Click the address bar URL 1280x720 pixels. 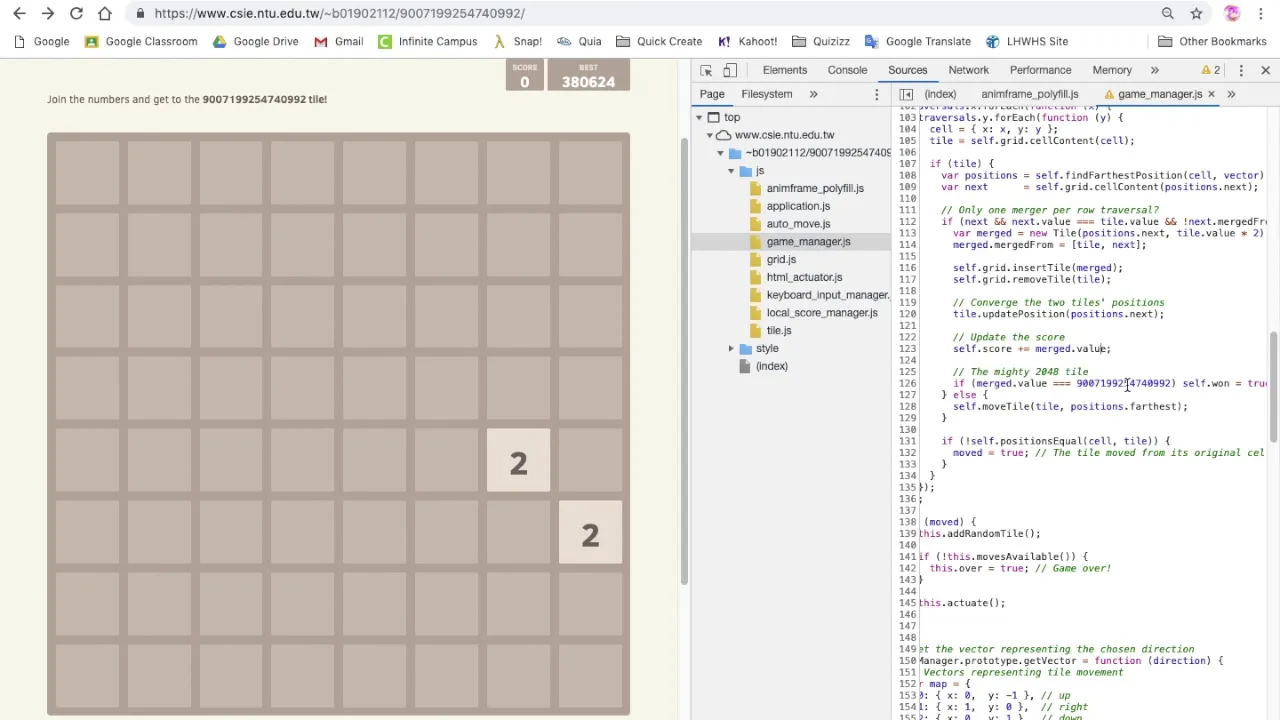coord(339,13)
